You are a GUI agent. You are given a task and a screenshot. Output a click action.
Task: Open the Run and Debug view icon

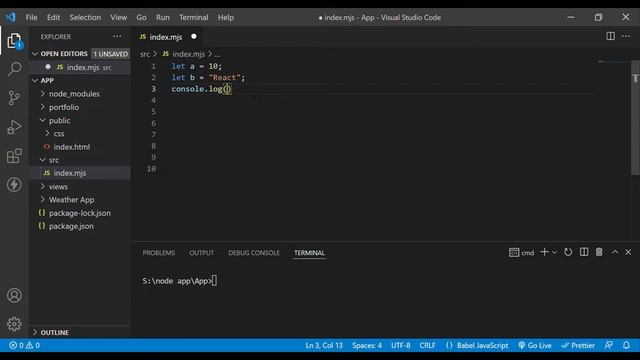(14, 127)
